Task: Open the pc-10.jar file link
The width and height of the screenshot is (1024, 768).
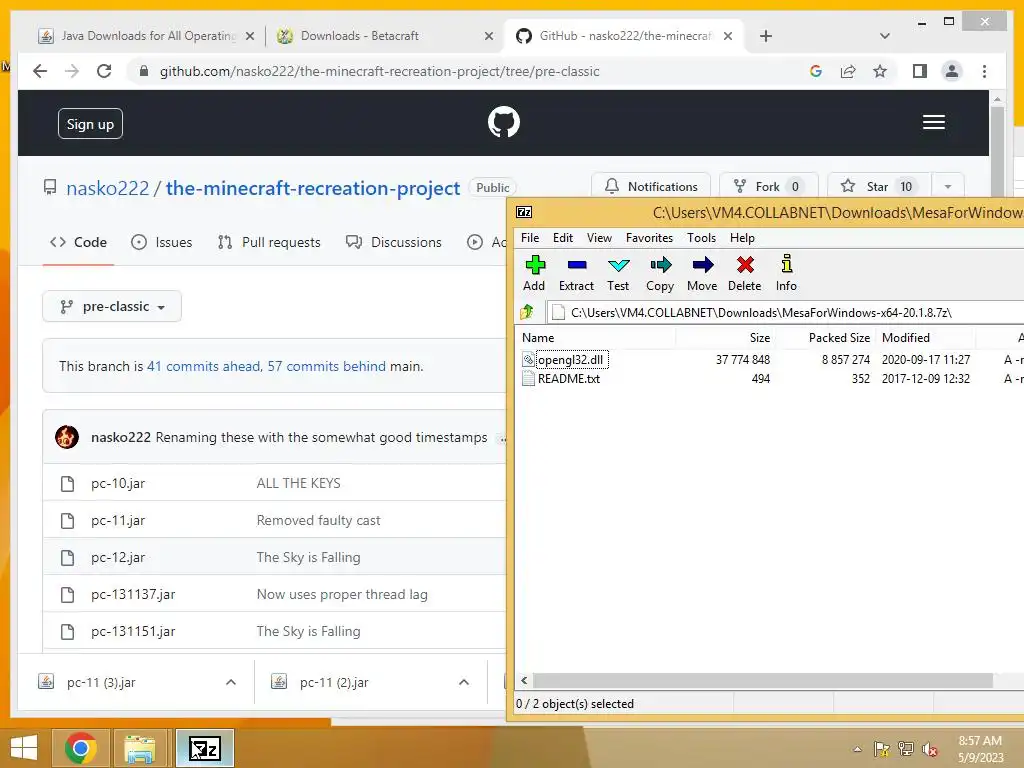Action: [x=118, y=483]
